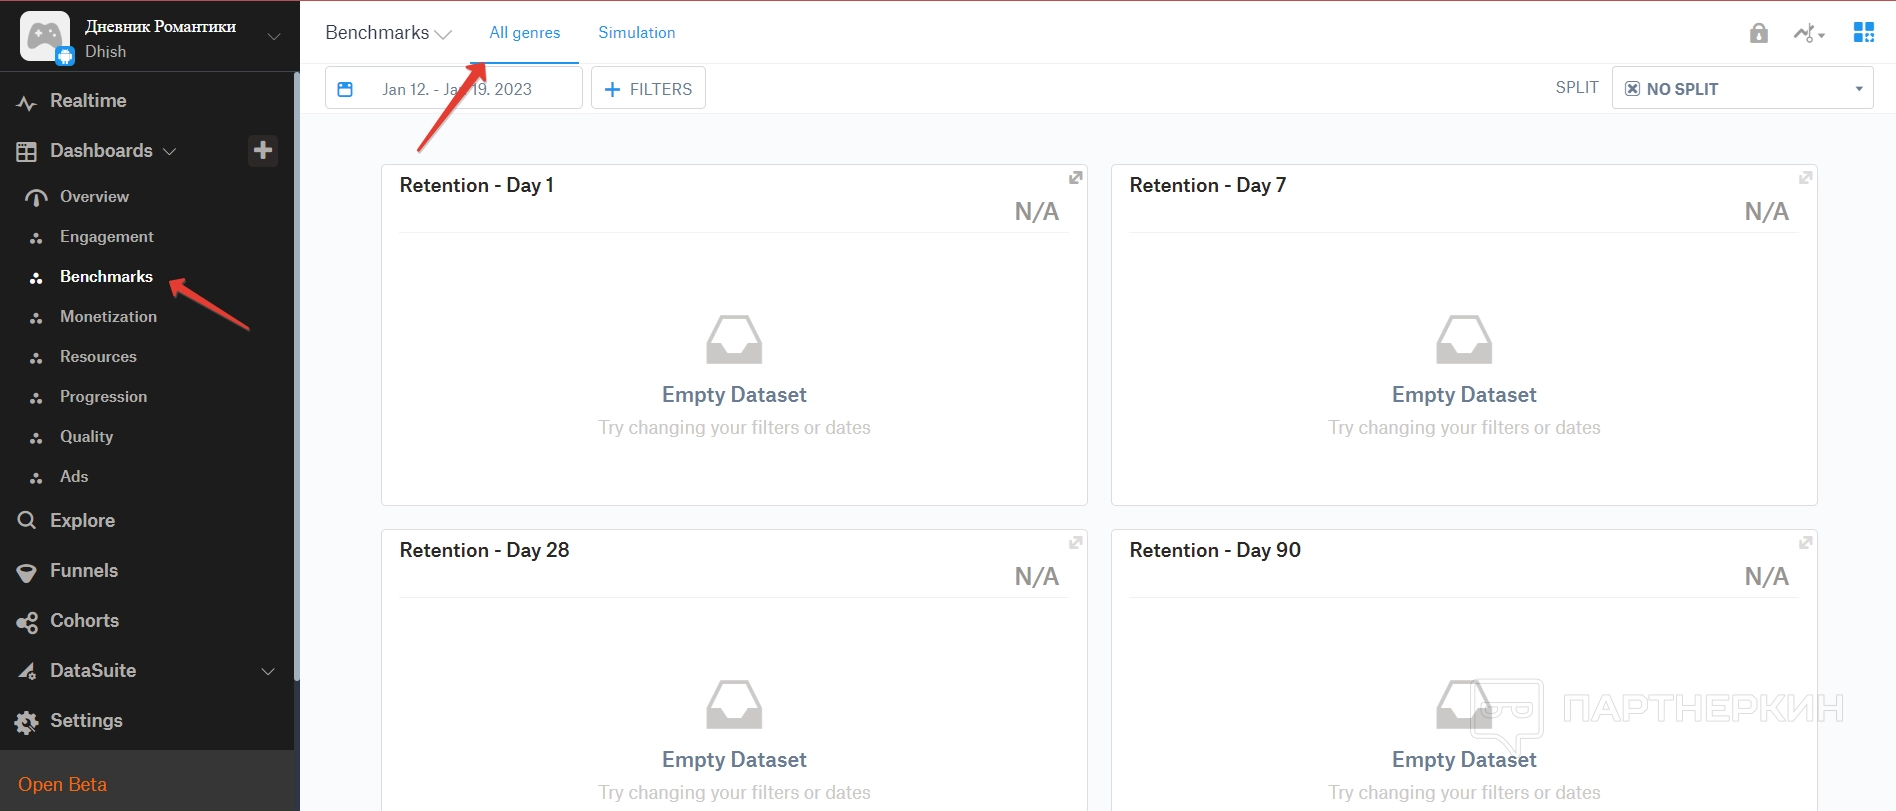Click the lock icon in top bar
Image resolution: width=1896 pixels, height=811 pixels.
click(x=1758, y=33)
